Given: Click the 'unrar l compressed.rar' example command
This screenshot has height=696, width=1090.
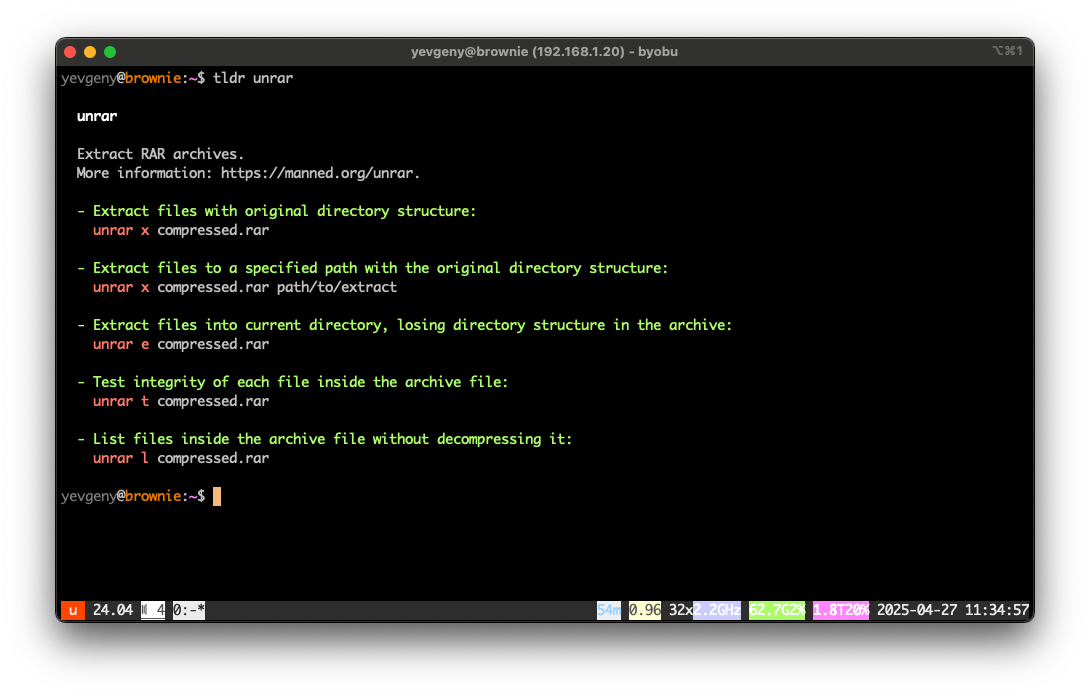Looking at the screenshot, I should pos(181,458).
